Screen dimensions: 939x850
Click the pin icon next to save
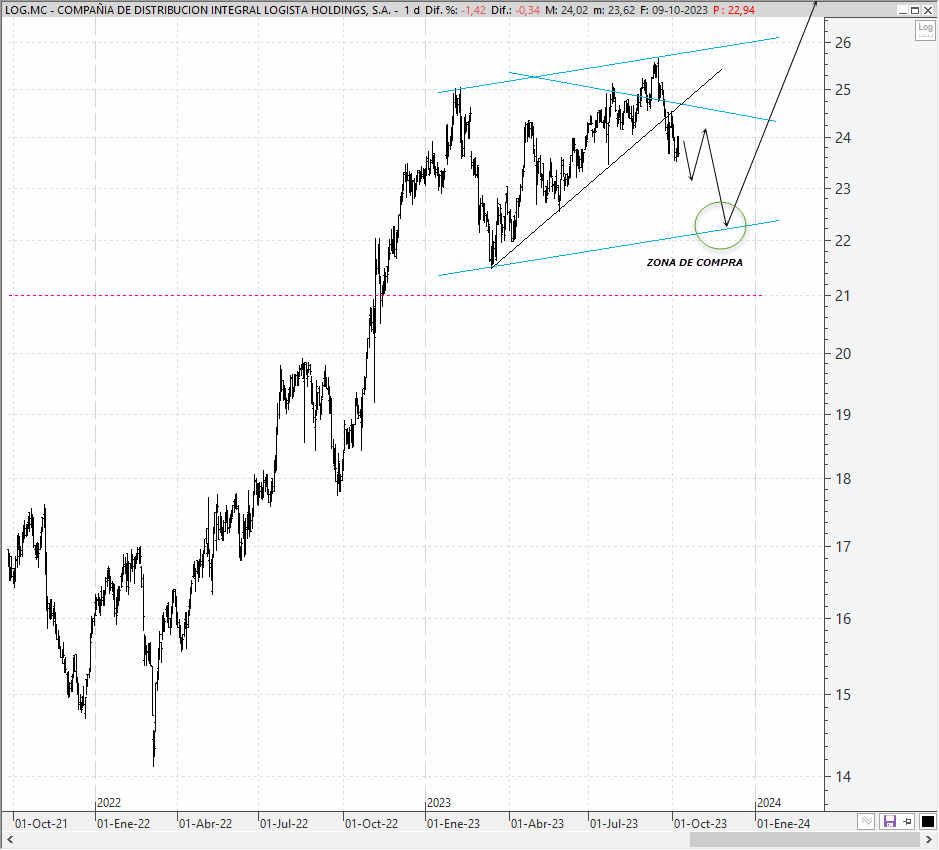tap(908, 821)
